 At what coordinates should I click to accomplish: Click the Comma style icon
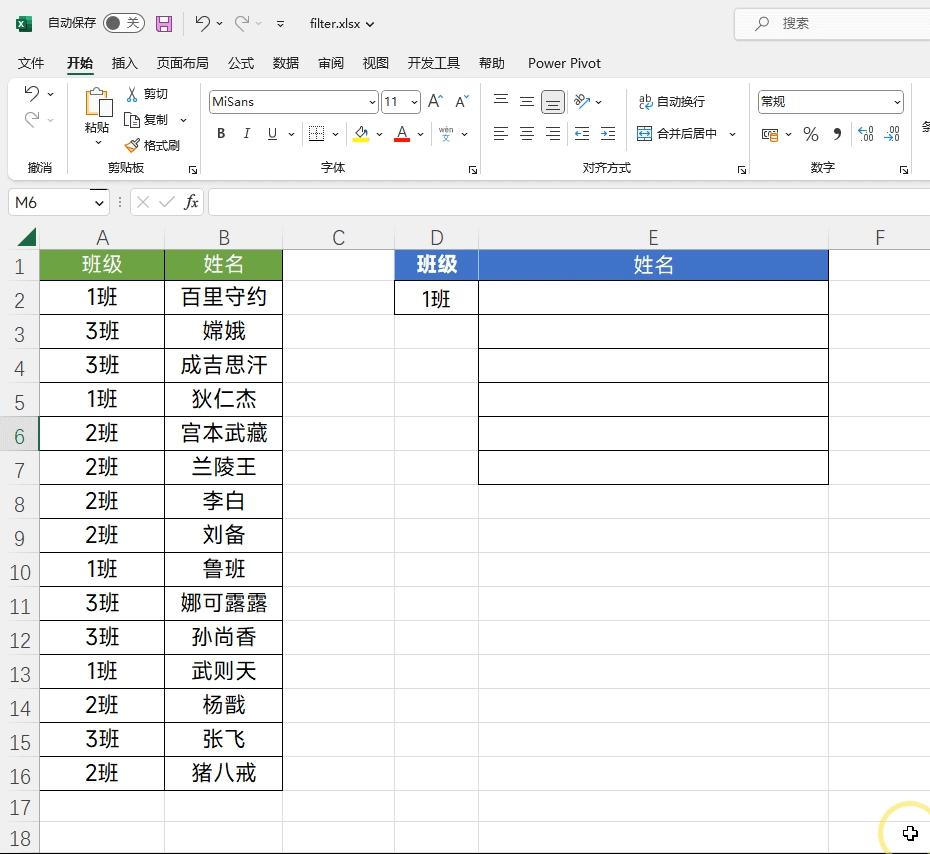click(x=837, y=133)
